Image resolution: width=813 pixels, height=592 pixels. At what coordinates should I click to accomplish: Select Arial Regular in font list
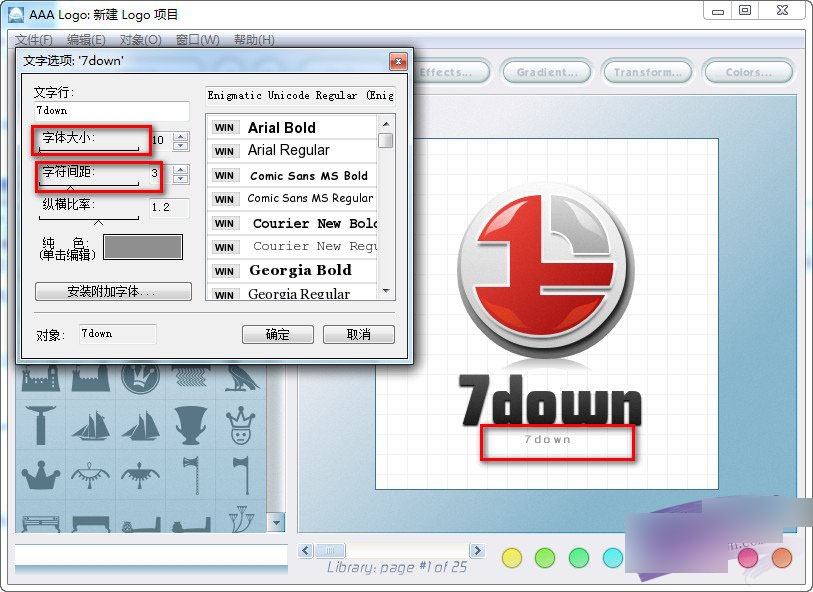point(292,151)
